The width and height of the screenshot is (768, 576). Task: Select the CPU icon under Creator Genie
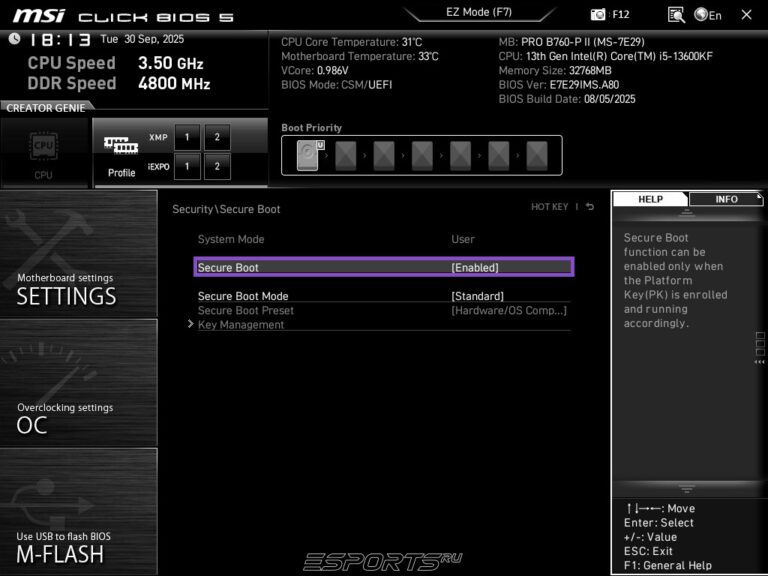tap(44, 153)
